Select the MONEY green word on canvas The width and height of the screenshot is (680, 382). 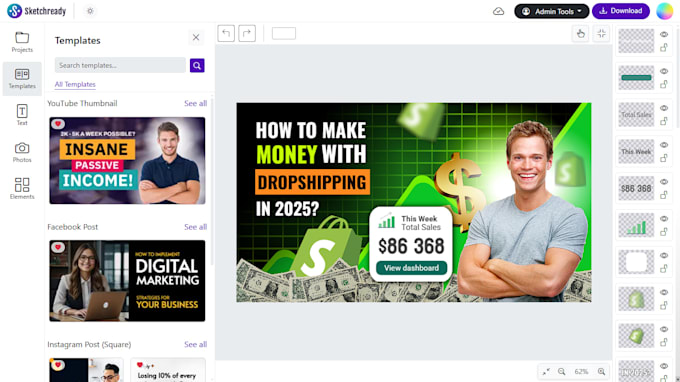[287, 154]
